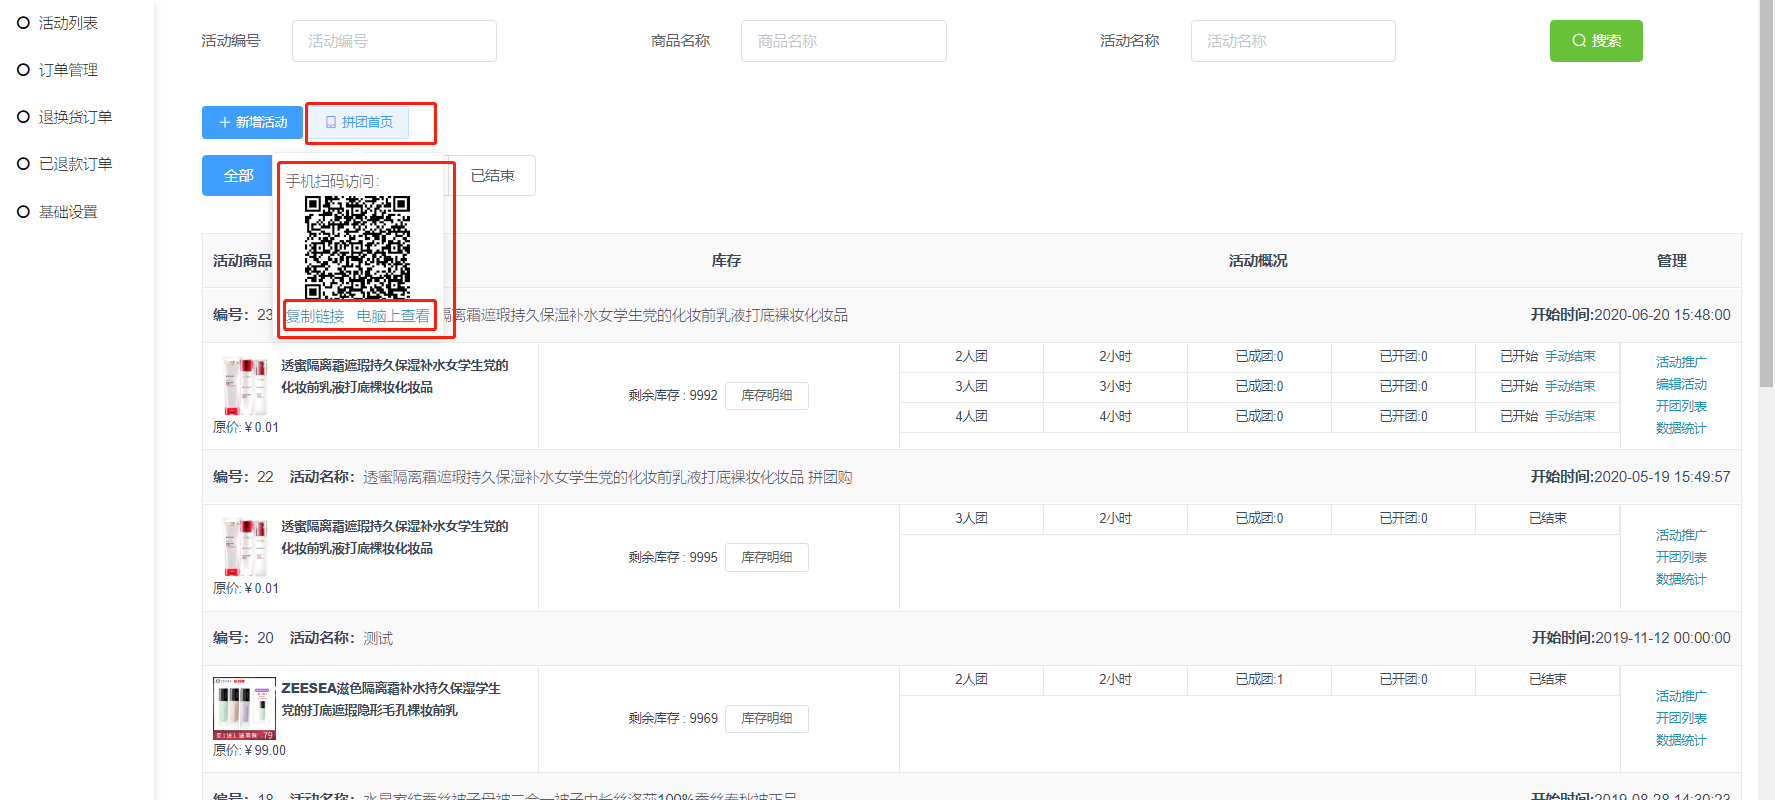Open 库存明细 for stock 9969
Image resolution: width=1775 pixels, height=800 pixels.
(767, 719)
